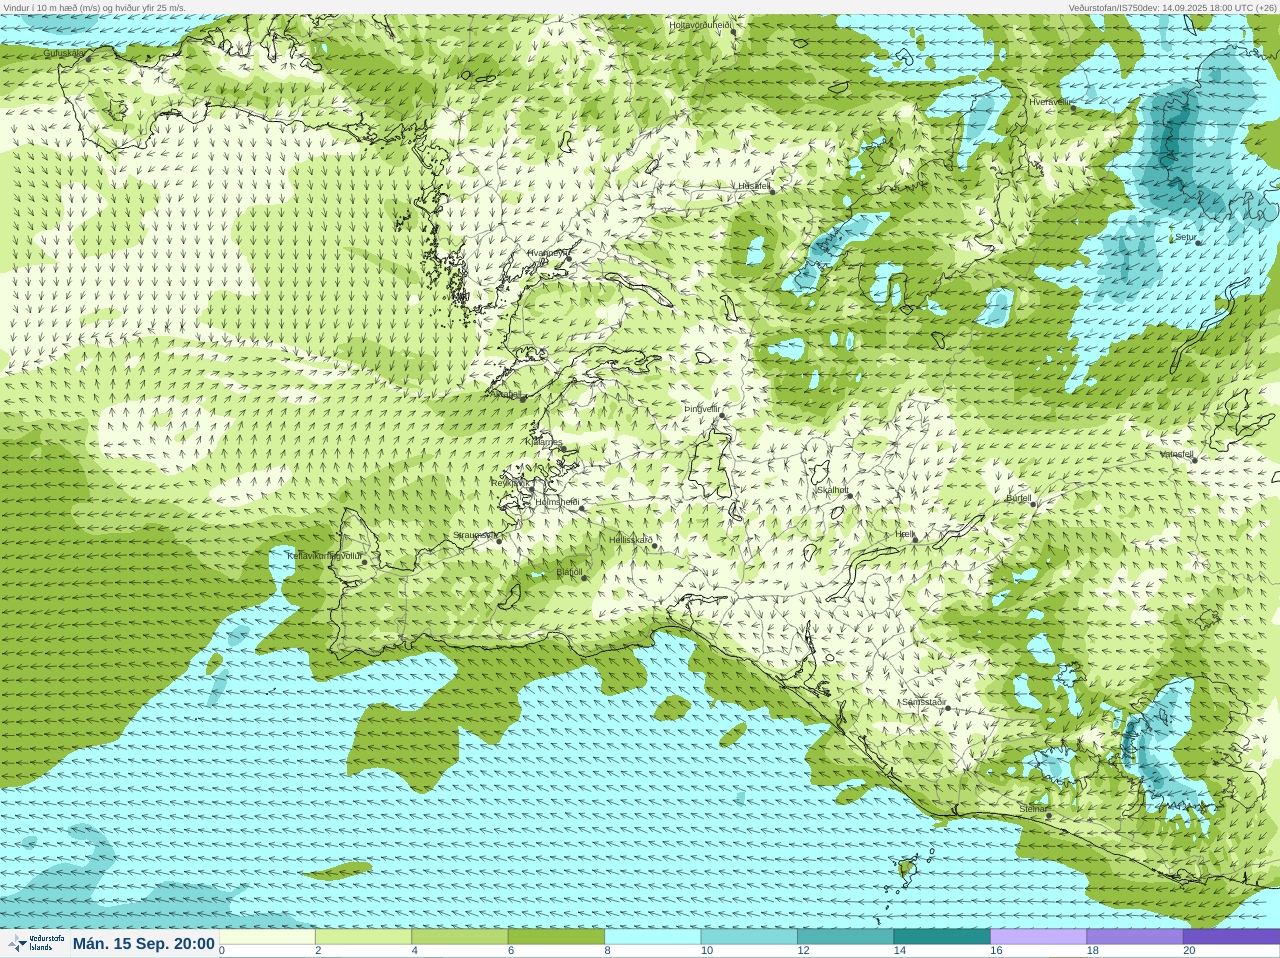Click the Holtavörðuheiði station label

[700, 24]
